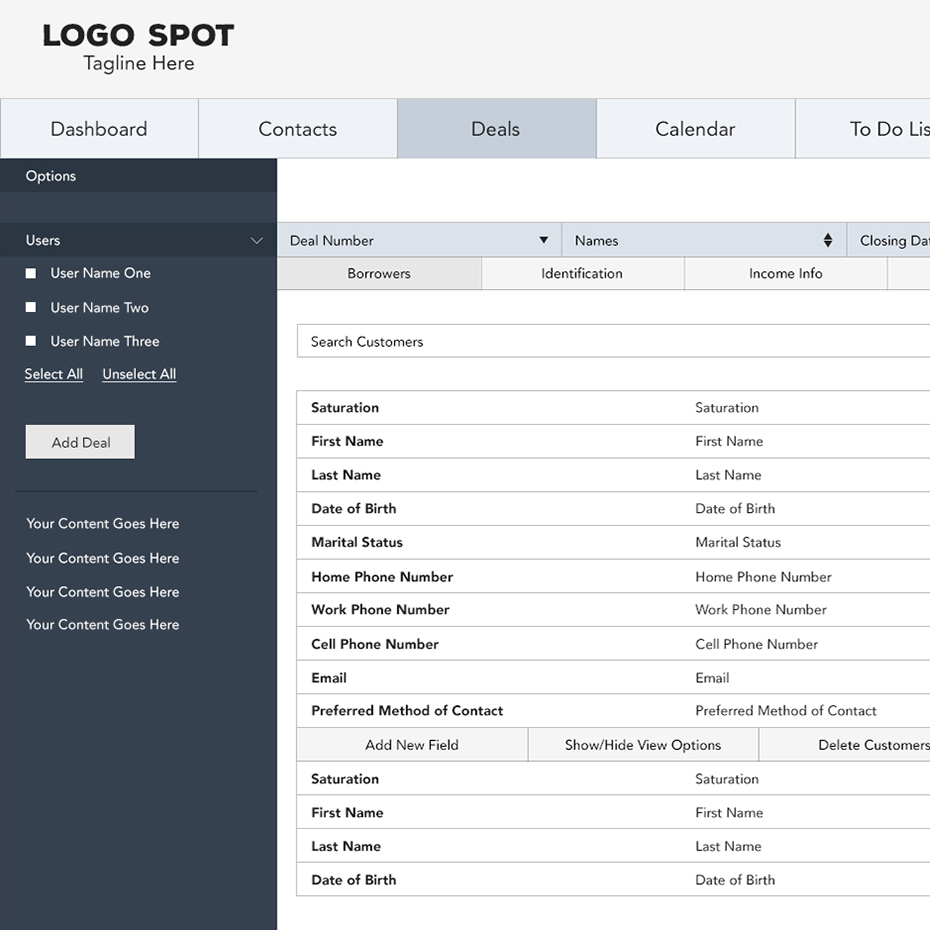Open the Contacts tab
Image resolution: width=930 pixels, height=930 pixels.
point(297,129)
